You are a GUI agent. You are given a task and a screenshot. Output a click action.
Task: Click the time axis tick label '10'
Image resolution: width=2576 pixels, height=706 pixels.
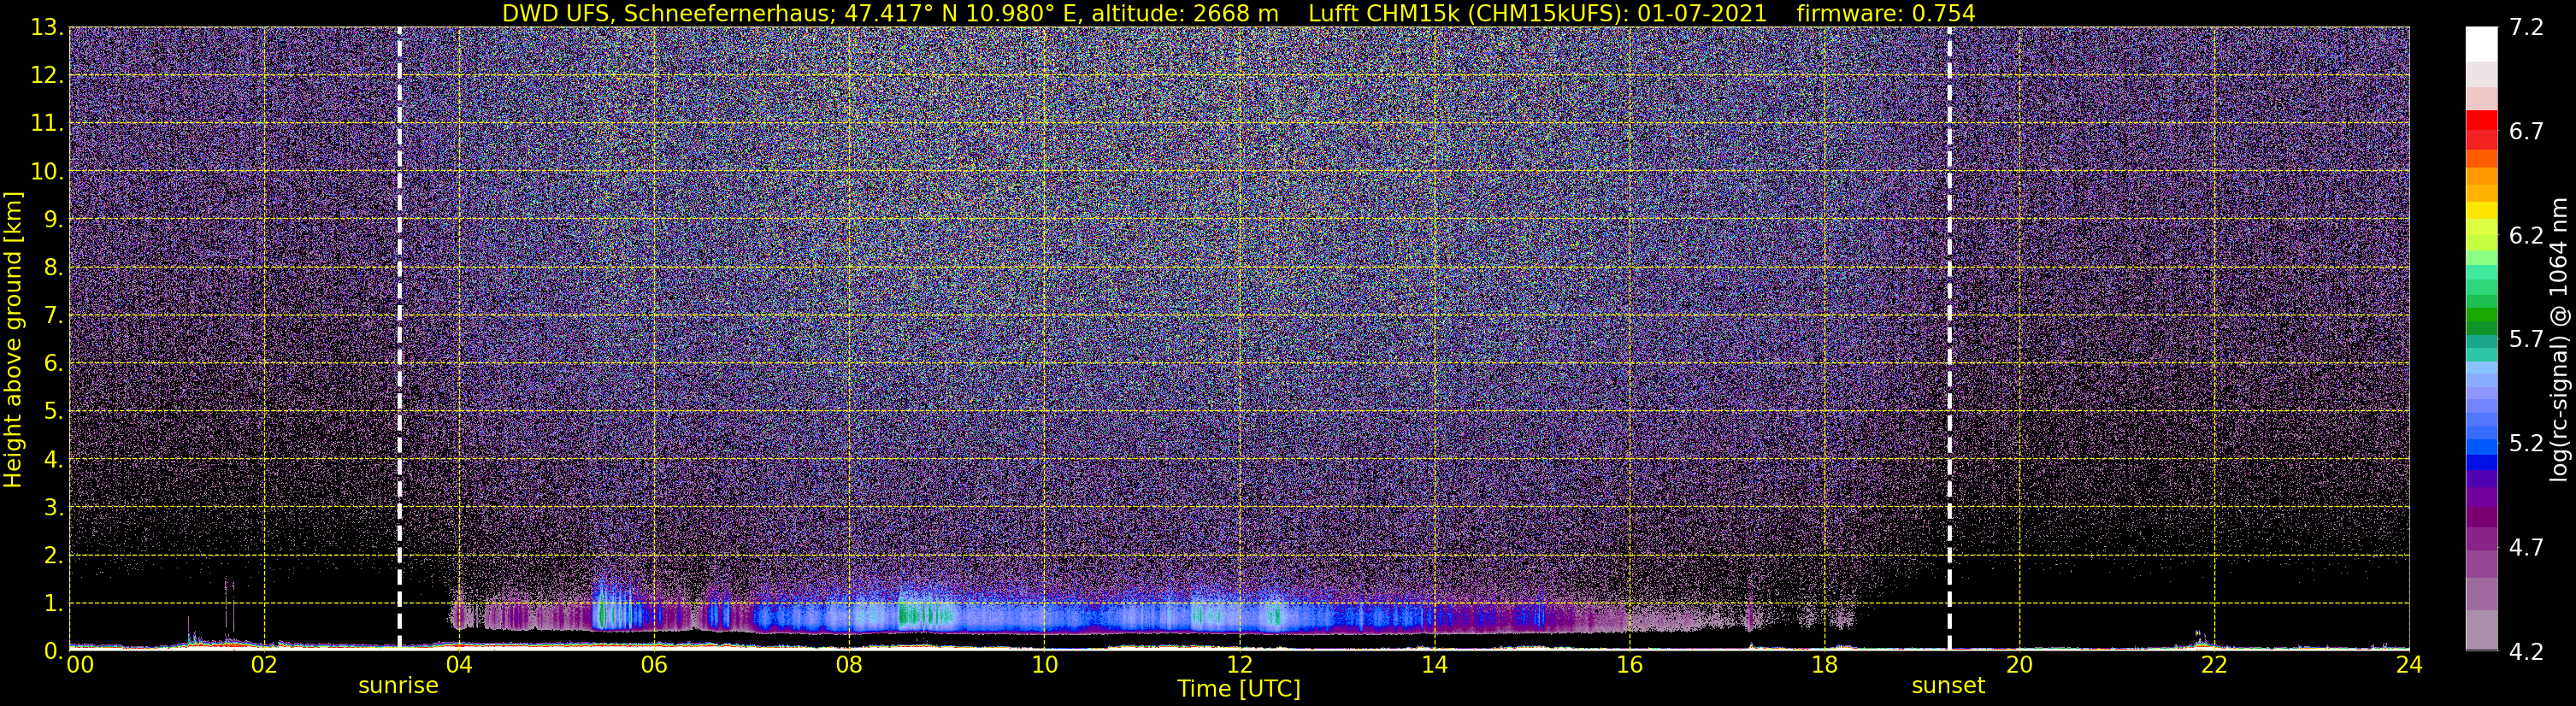point(1044,665)
